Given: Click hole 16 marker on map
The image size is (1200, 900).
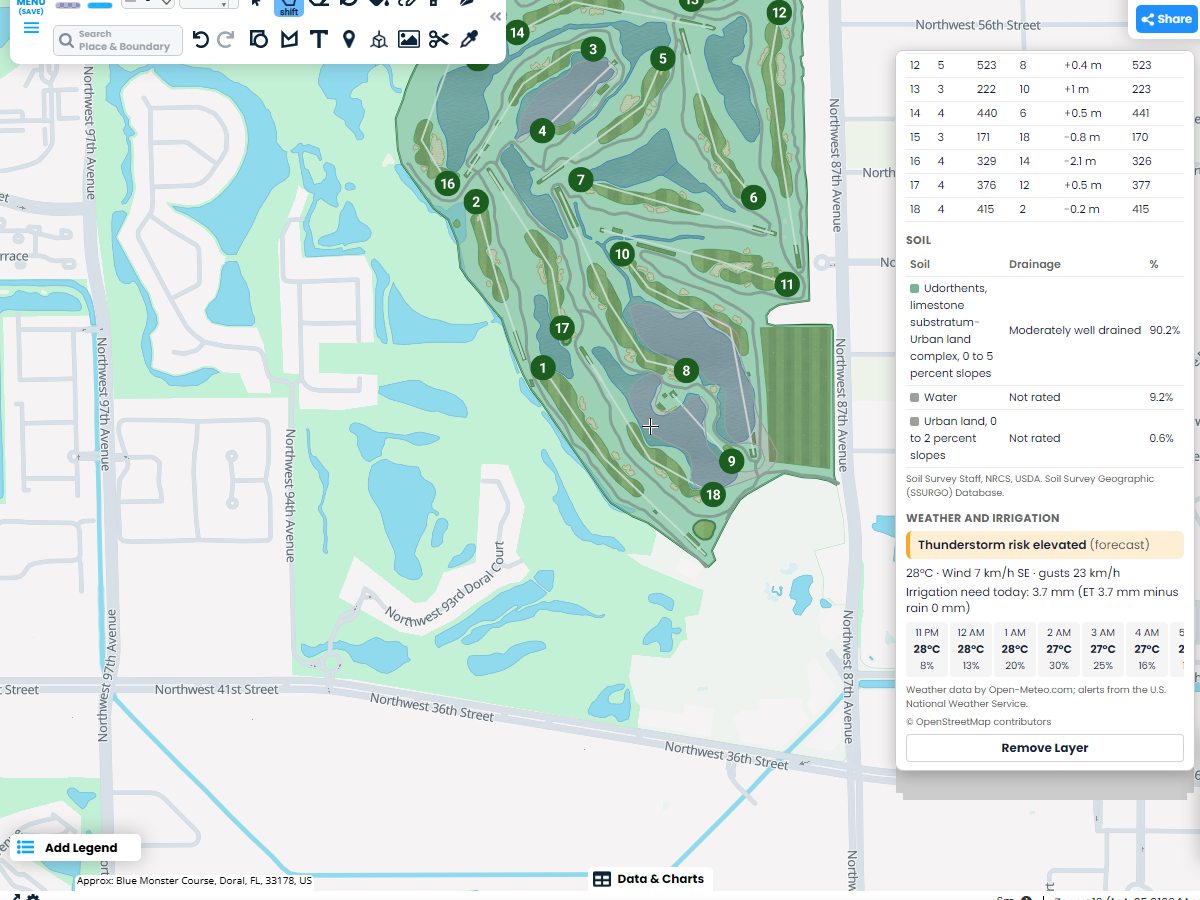Looking at the screenshot, I should pos(447,183).
